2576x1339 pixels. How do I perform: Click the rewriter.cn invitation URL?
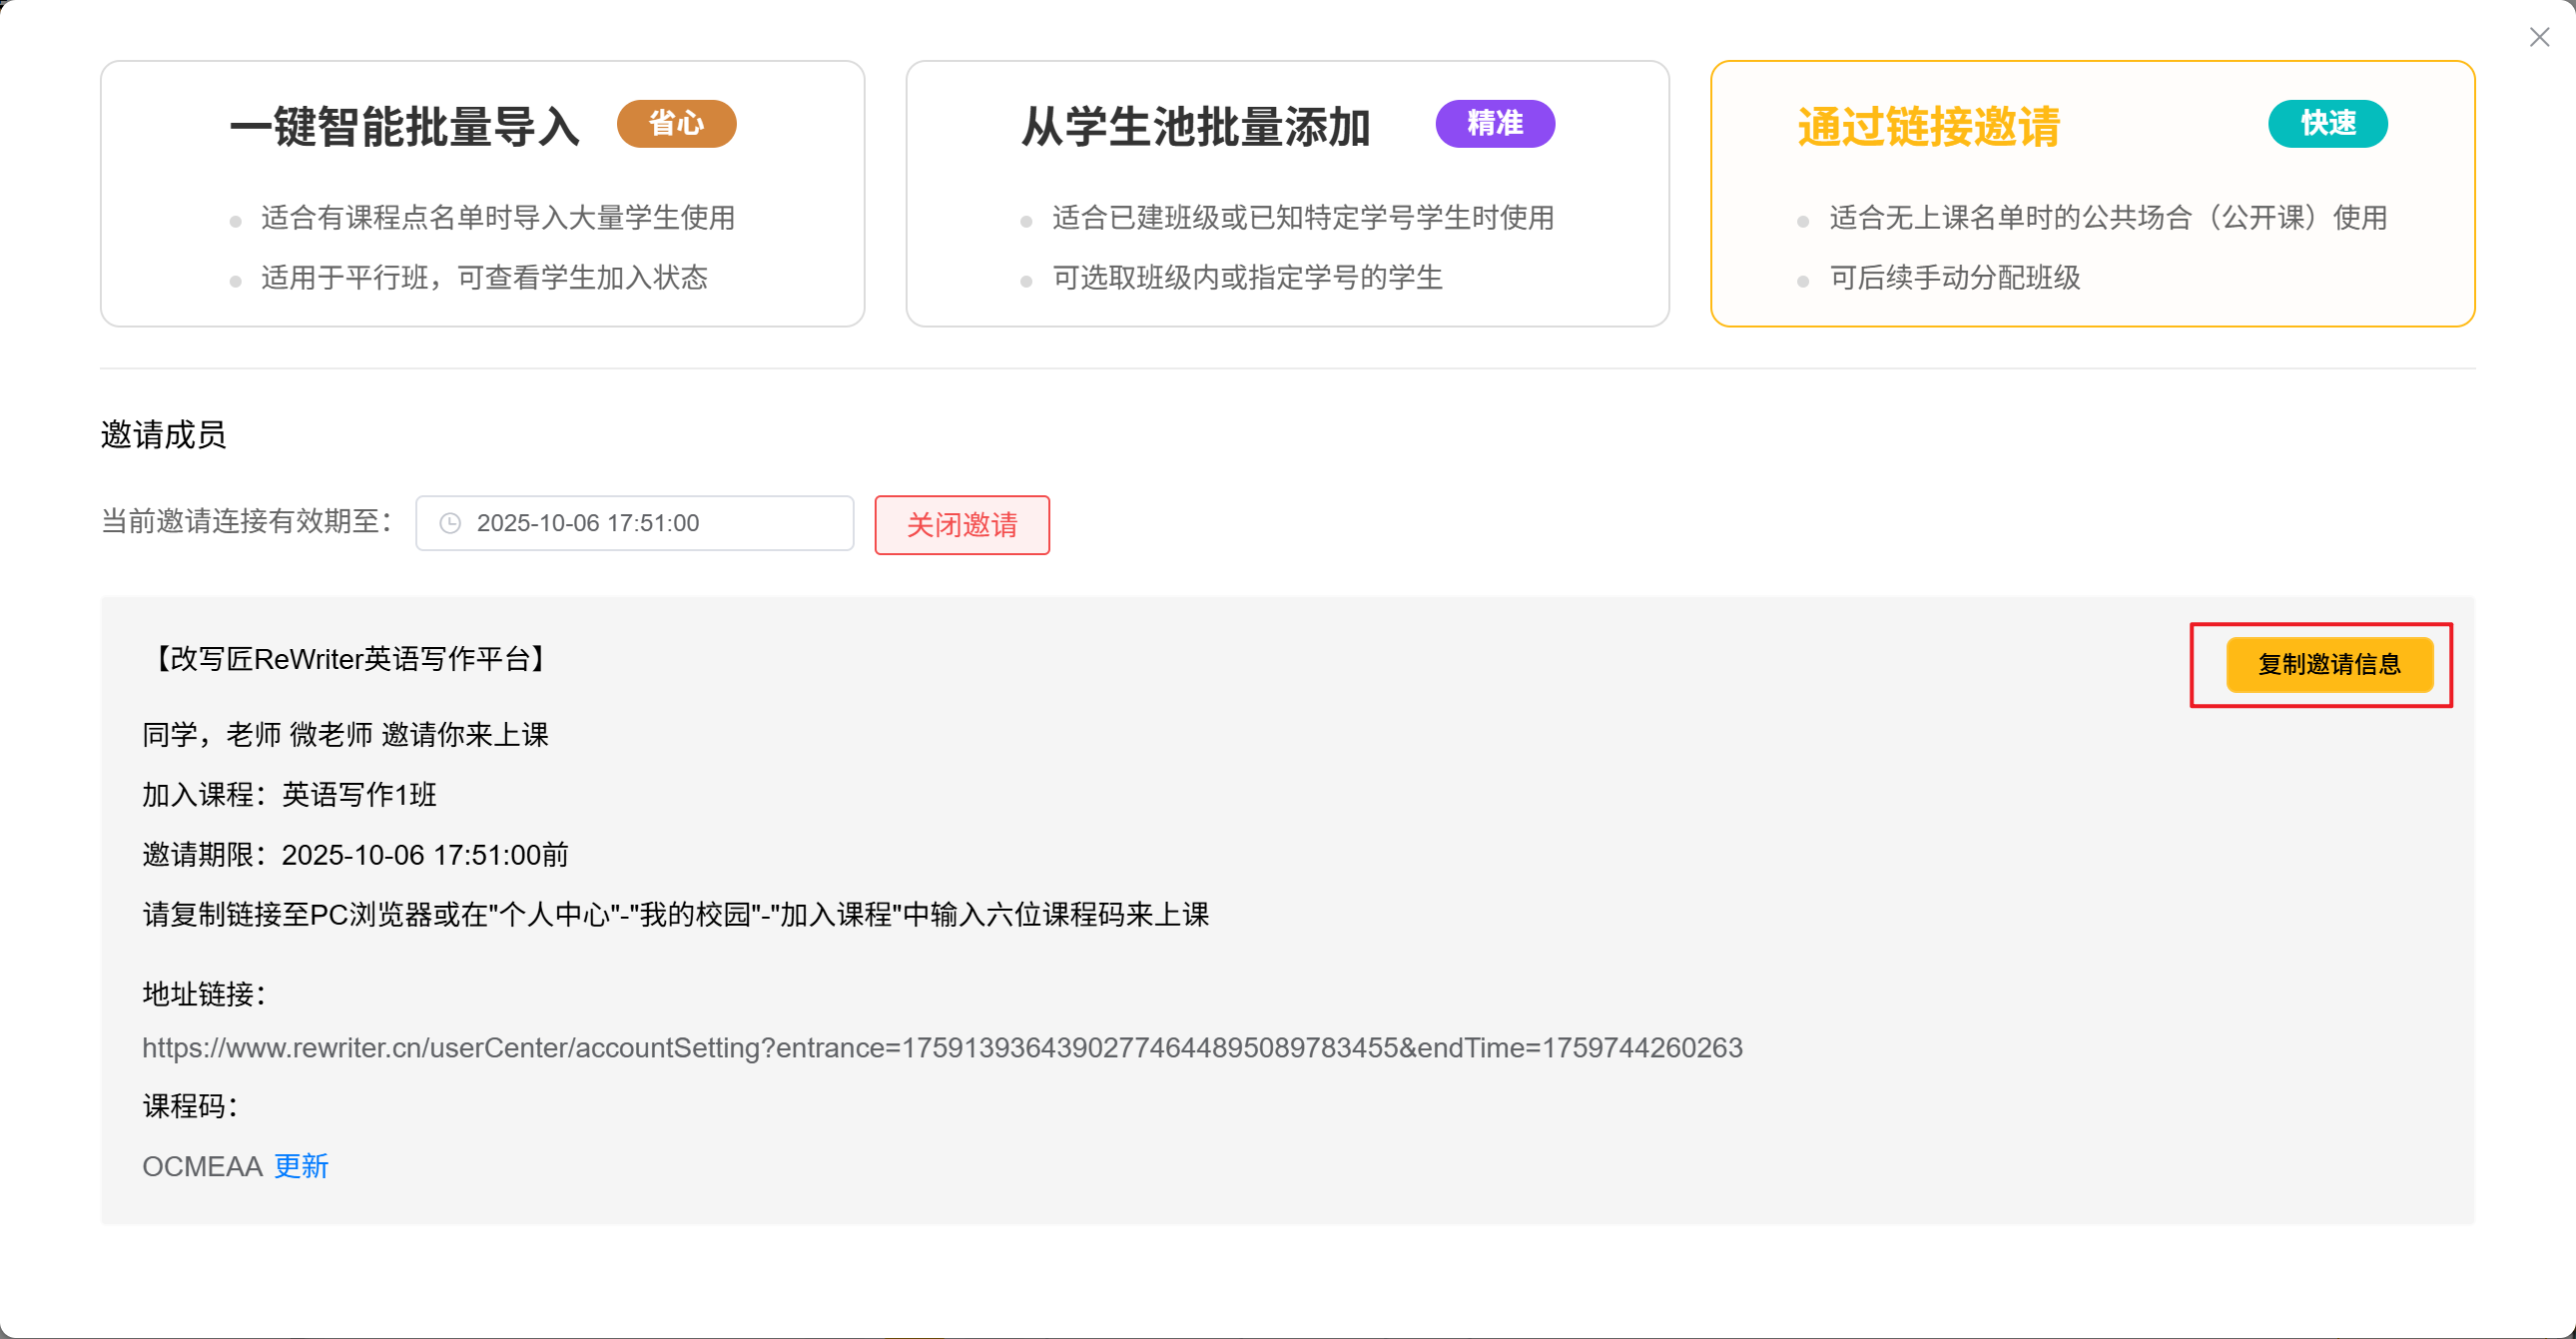941,1047
